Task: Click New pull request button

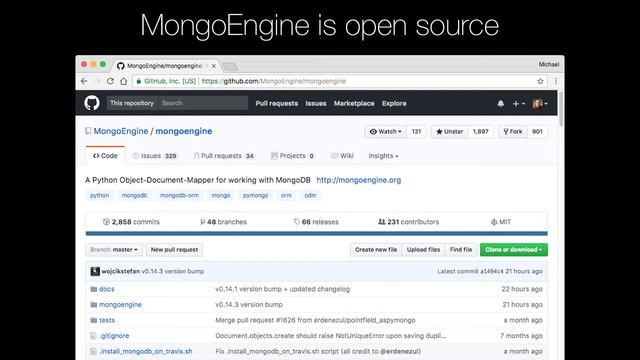Action: pos(174,250)
